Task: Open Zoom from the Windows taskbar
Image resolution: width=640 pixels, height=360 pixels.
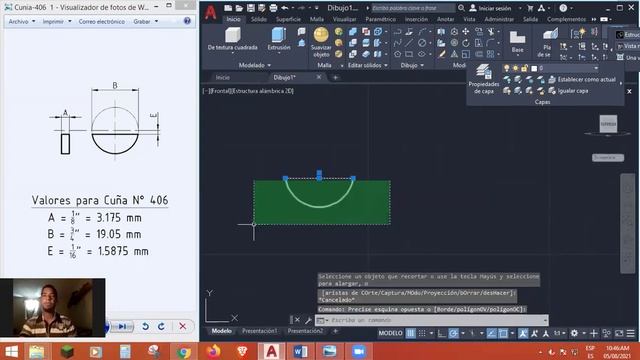Action: (x=359, y=351)
